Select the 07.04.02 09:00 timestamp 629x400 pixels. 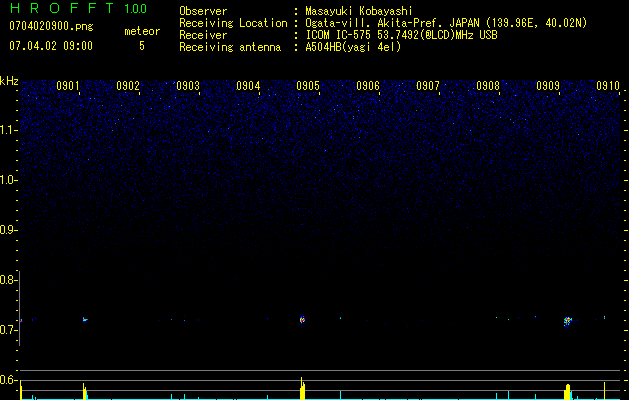pos(50,46)
